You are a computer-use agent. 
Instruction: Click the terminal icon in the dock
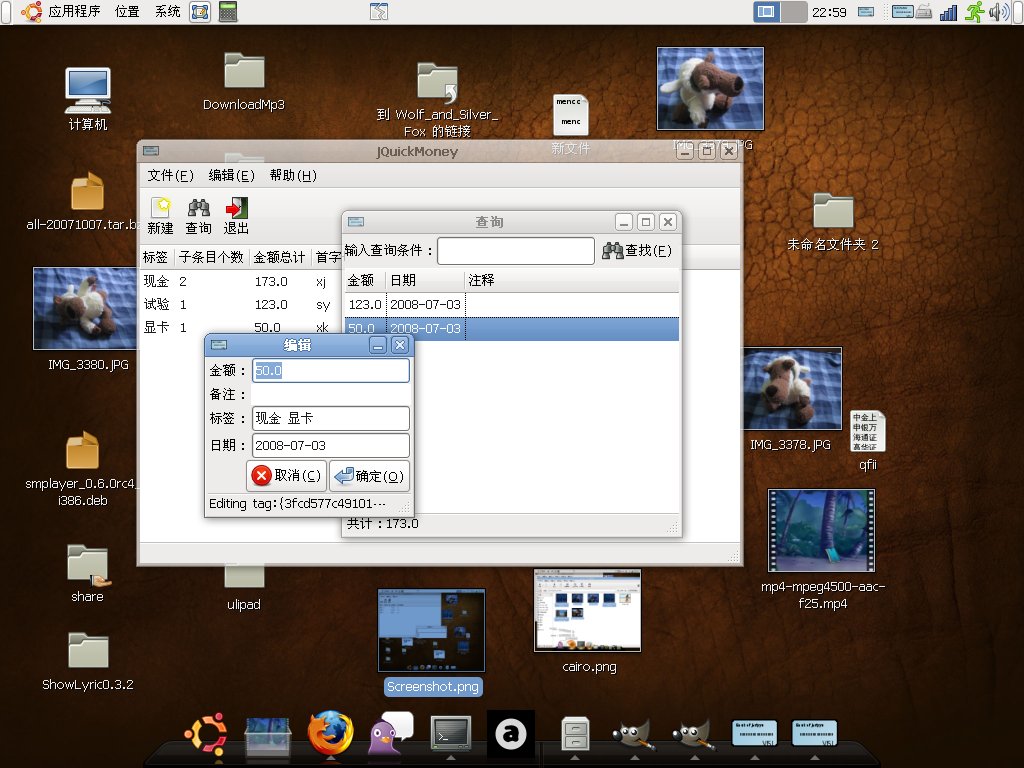[451, 733]
